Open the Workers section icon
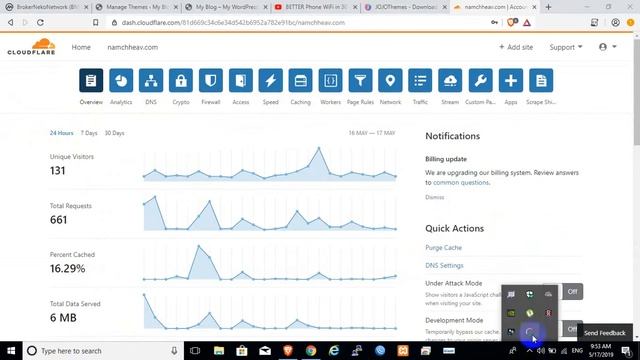 coord(331,80)
